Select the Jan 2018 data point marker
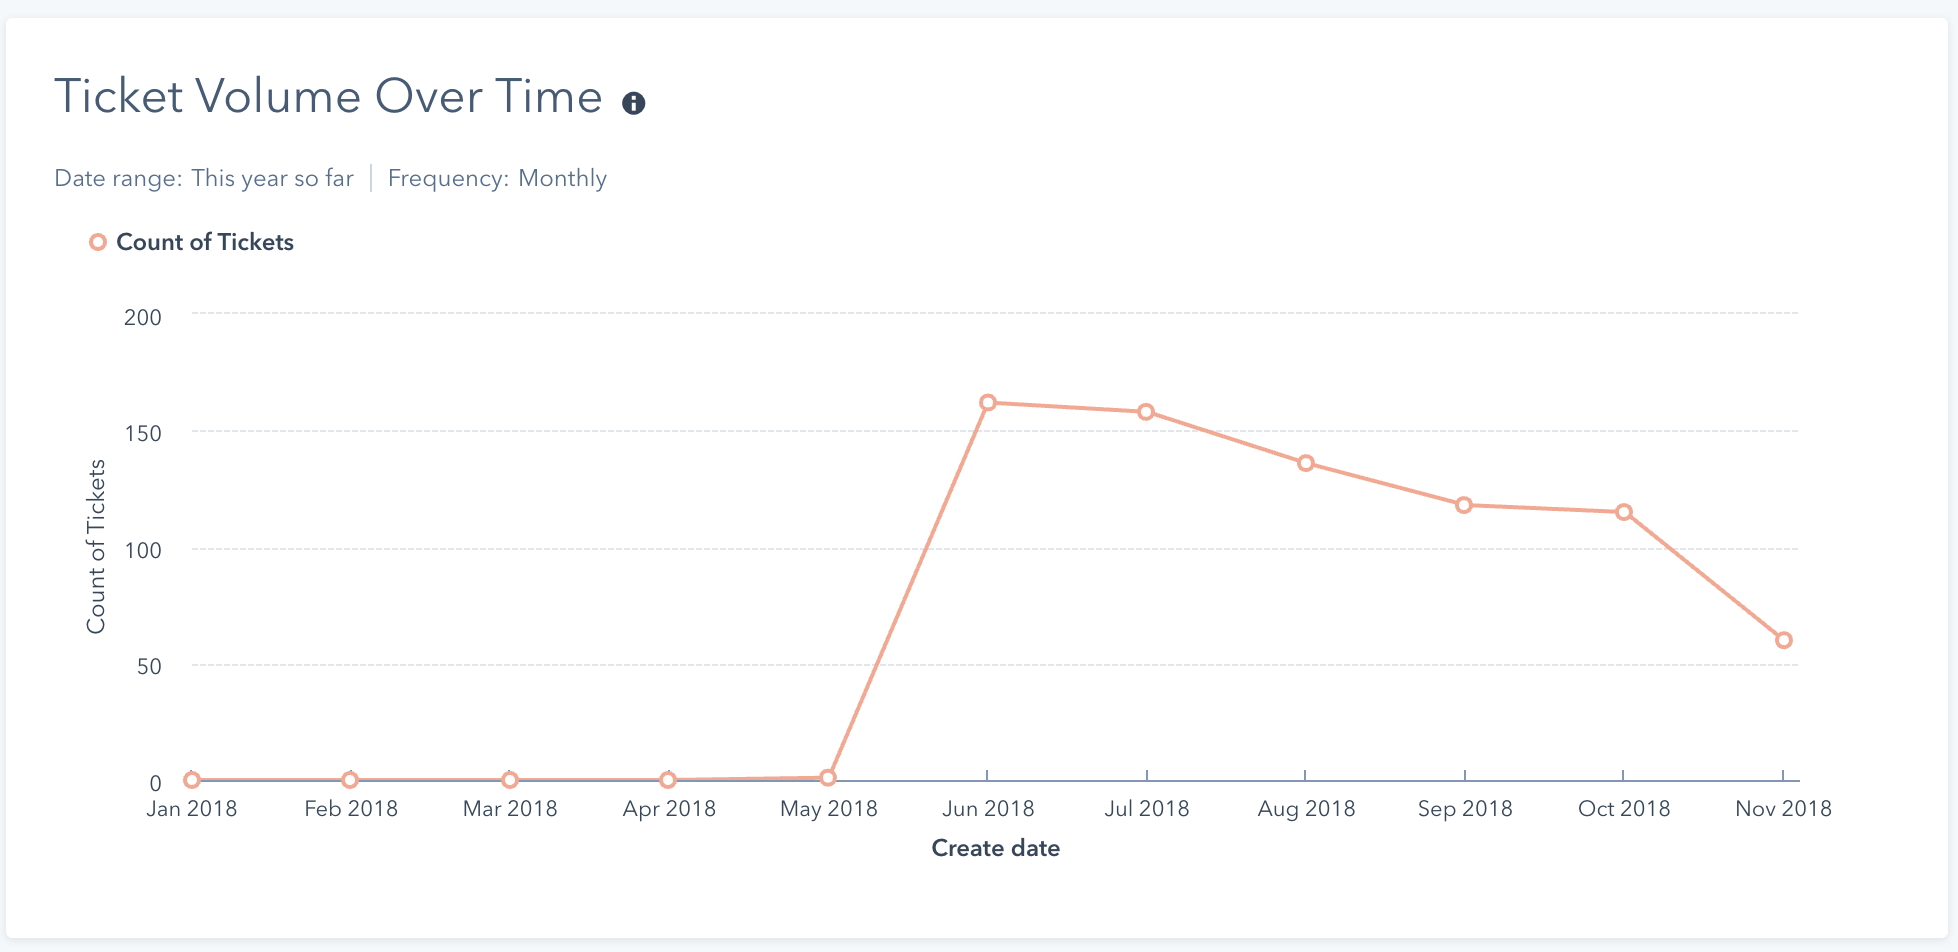The width and height of the screenshot is (1958, 952). click(192, 780)
